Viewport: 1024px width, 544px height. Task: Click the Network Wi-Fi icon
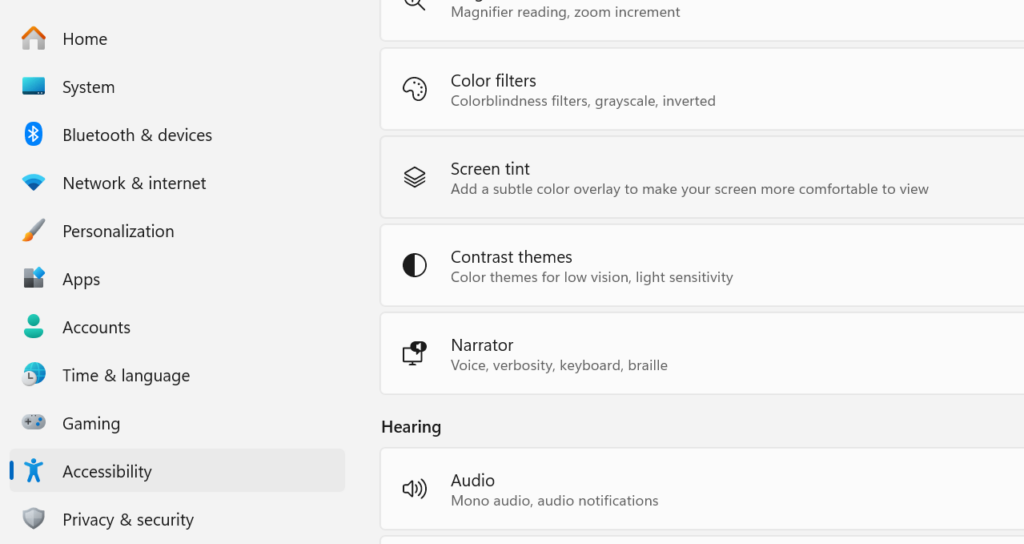[x=33, y=183]
